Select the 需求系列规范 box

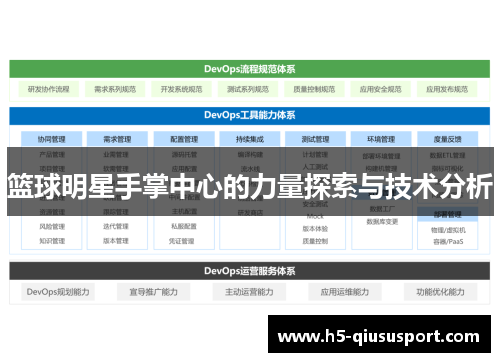(x=115, y=89)
